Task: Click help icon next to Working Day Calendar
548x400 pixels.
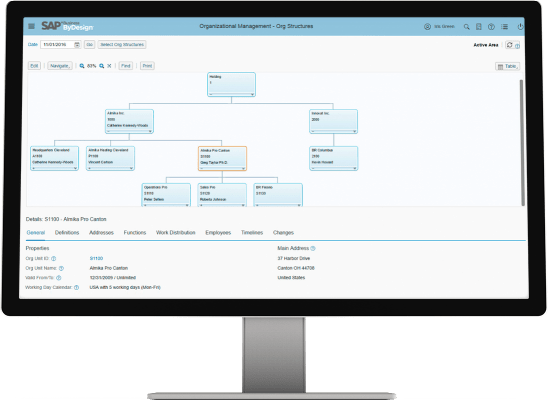Action: click(x=76, y=288)
